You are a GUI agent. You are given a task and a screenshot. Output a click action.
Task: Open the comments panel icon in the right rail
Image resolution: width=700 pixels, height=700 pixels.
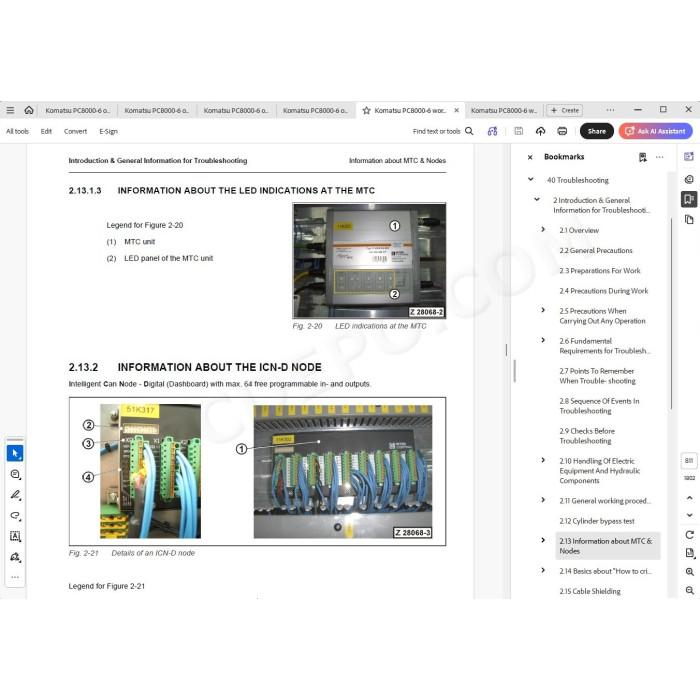689,179
